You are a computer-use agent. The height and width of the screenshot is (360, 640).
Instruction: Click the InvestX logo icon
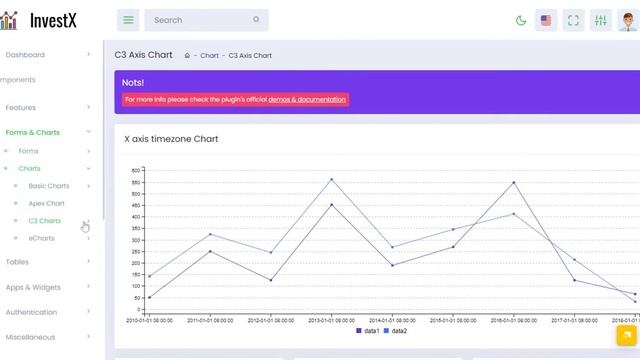pyautogui.click(x=8, y=20)
